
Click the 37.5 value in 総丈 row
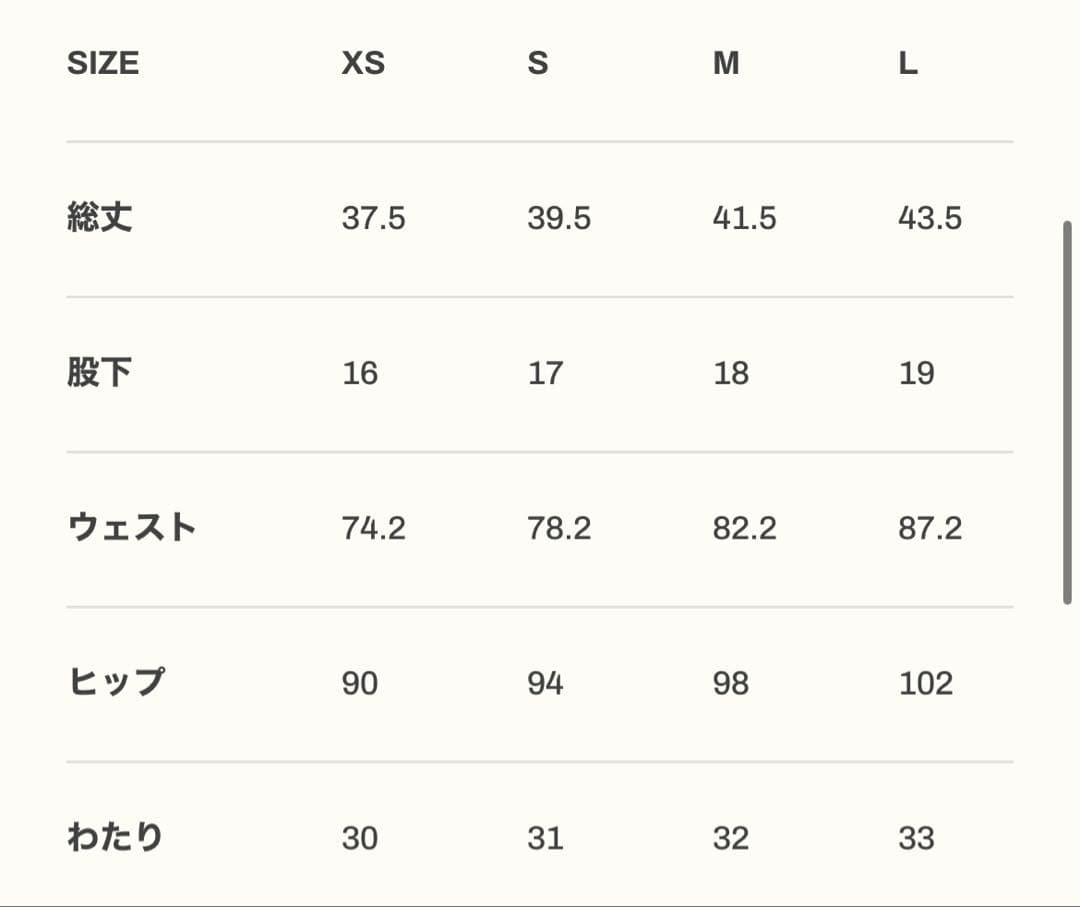[374, 218]
